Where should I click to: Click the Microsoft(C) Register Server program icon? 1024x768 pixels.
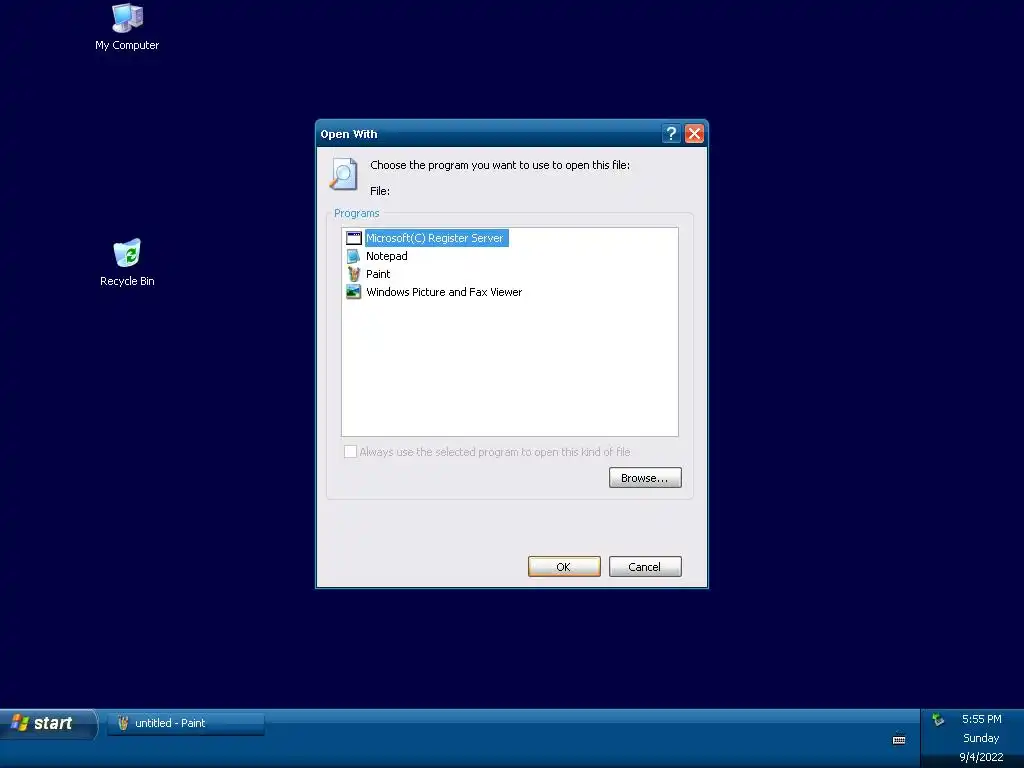[x=354, y=238]
